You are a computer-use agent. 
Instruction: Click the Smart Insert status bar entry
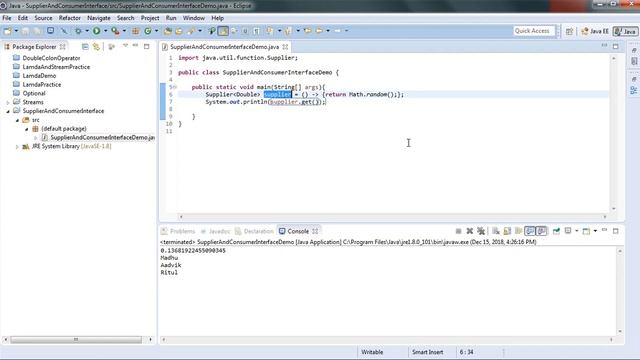tap(427, 352)
